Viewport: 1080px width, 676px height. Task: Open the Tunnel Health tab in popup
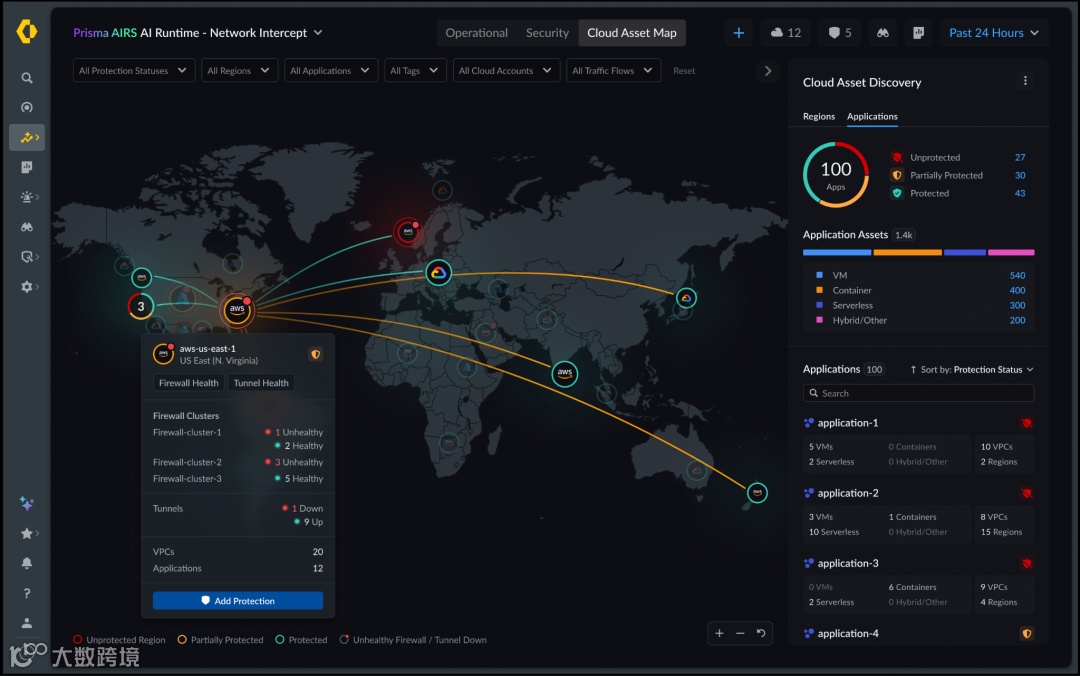[260, 383]
